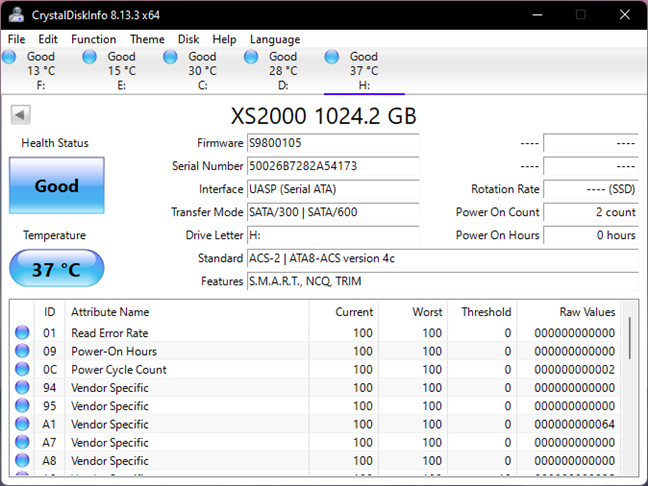
Task: Open the Edit menu
Action: pos(48,39)
